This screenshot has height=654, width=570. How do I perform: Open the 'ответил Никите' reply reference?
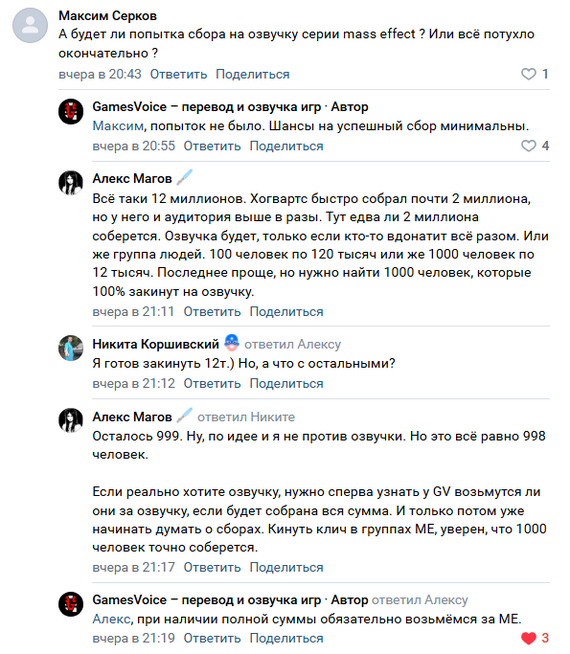246,417
